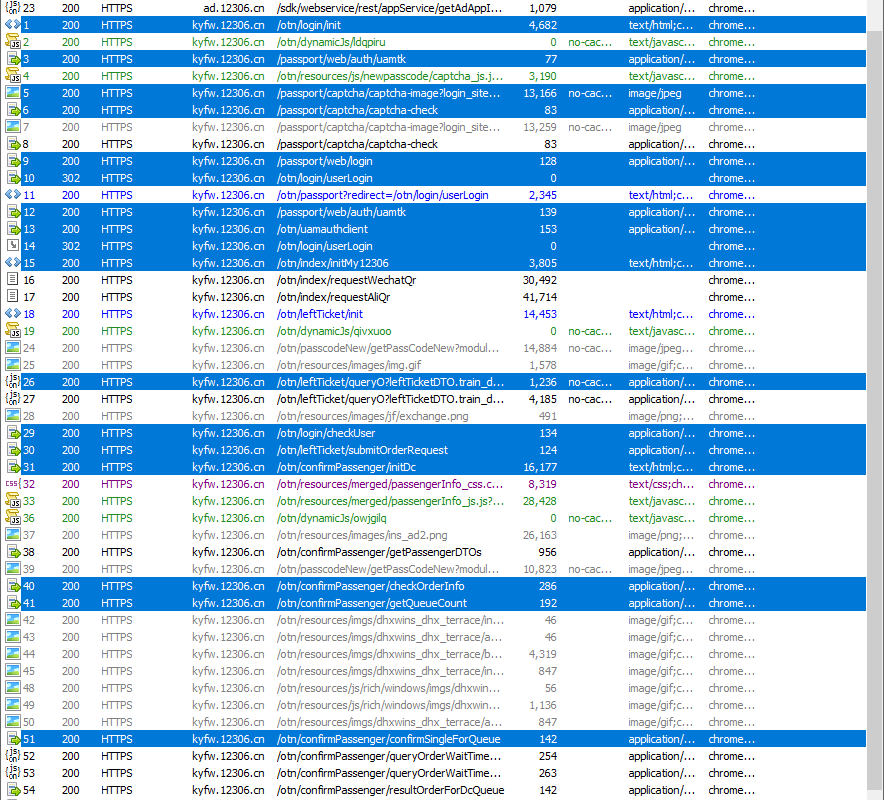Click the script icon for session 2 ldqpiru
The image size is (884, 800).
12,42
